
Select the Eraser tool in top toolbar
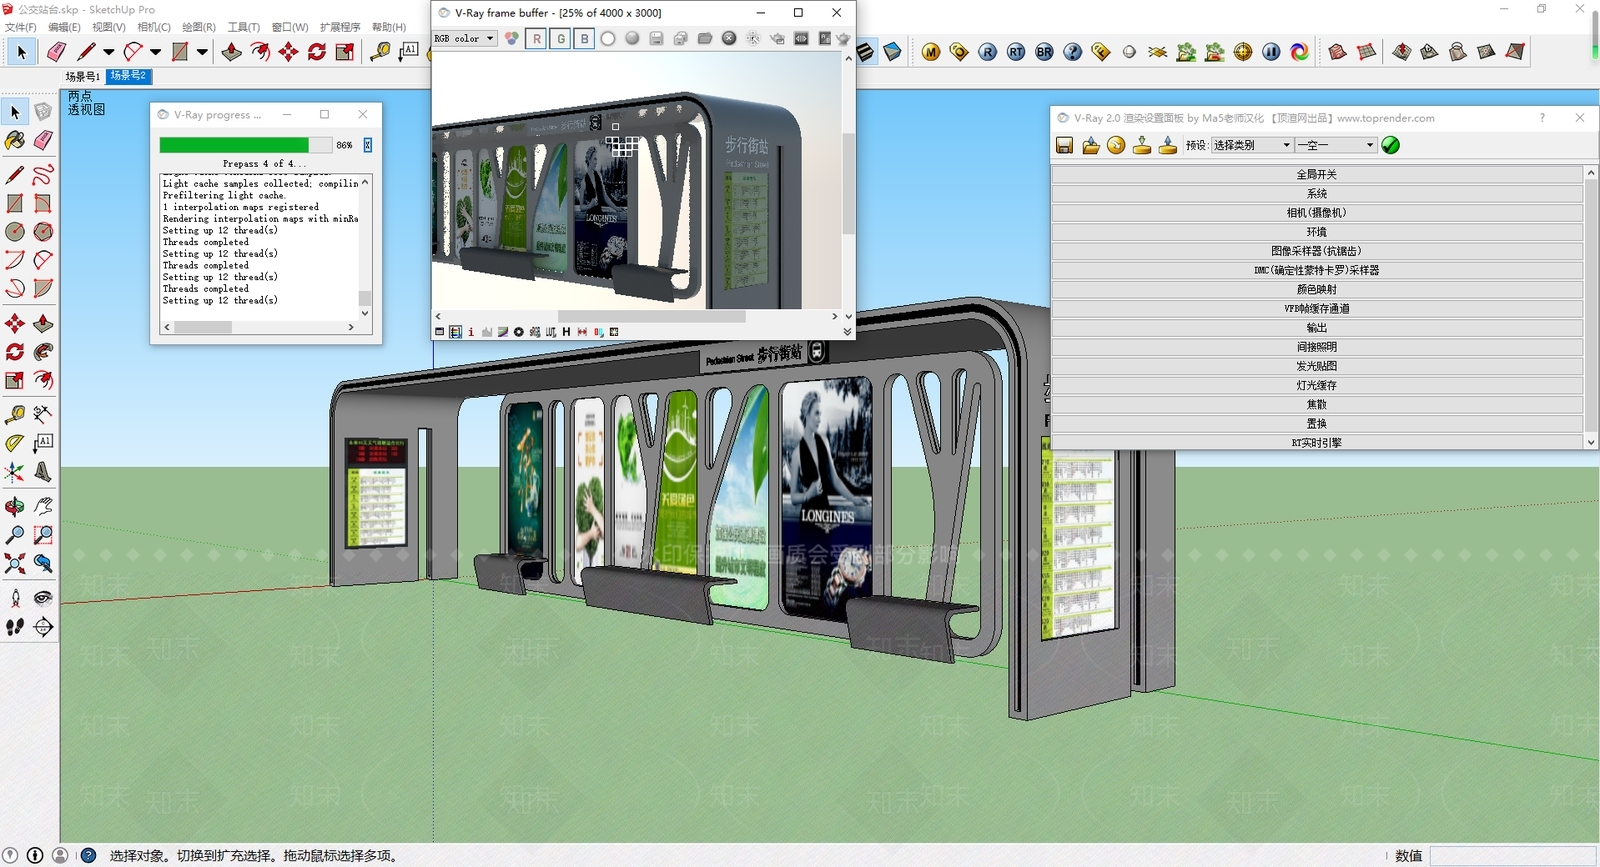[56, 51]
